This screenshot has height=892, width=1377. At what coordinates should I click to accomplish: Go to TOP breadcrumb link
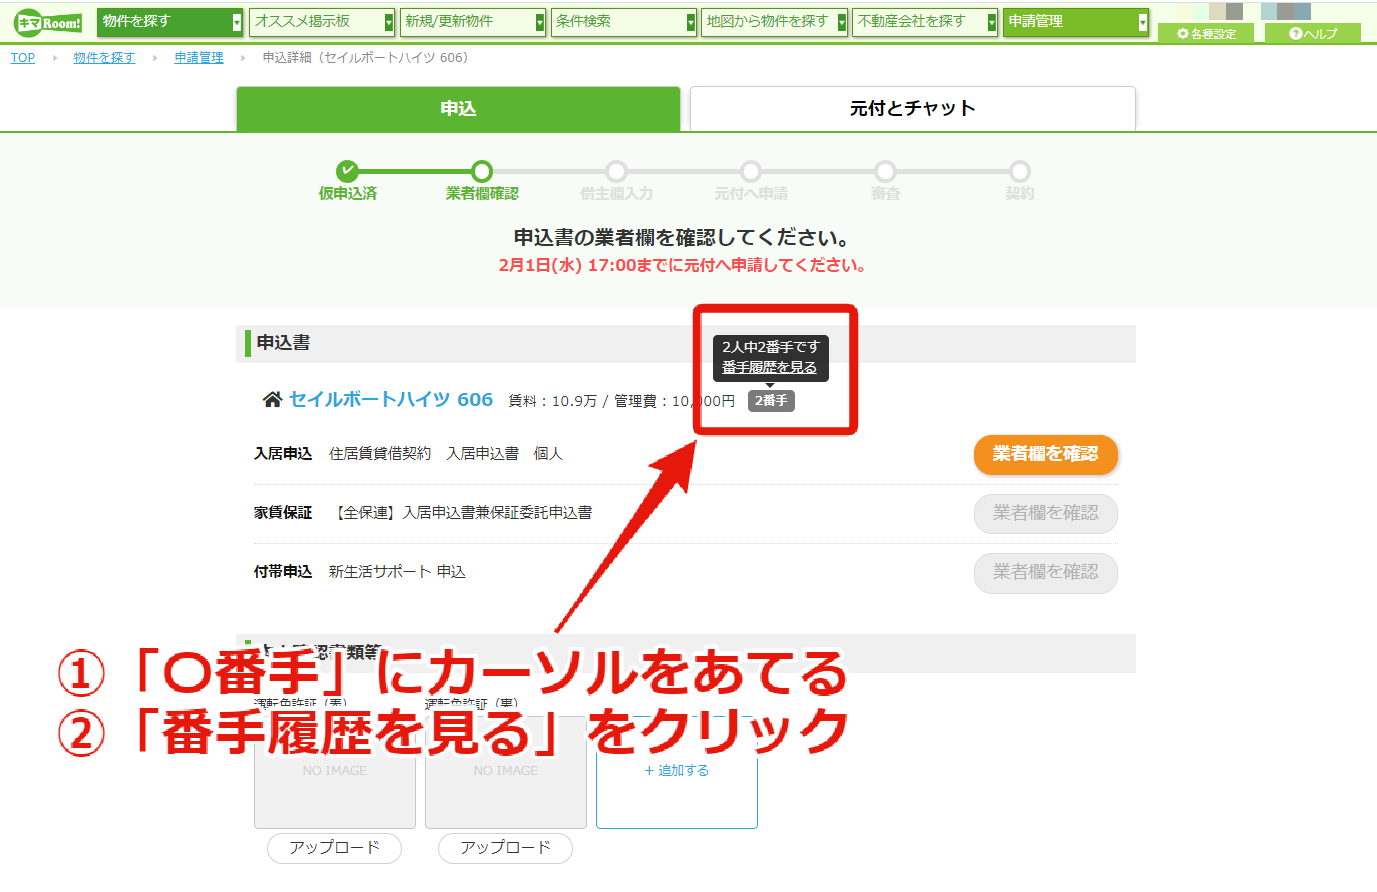tap(22, 58)
